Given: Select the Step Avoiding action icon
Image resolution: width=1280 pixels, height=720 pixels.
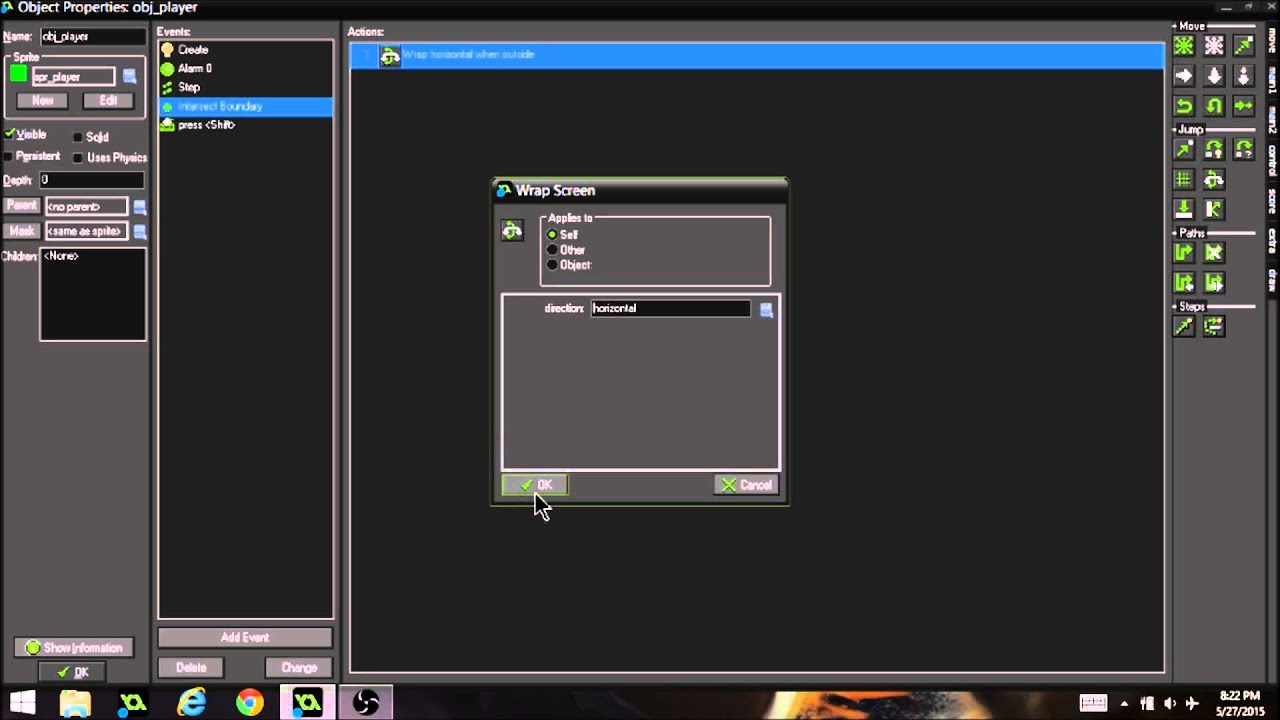Looking at the screenshot, I should coord(1214,326).
